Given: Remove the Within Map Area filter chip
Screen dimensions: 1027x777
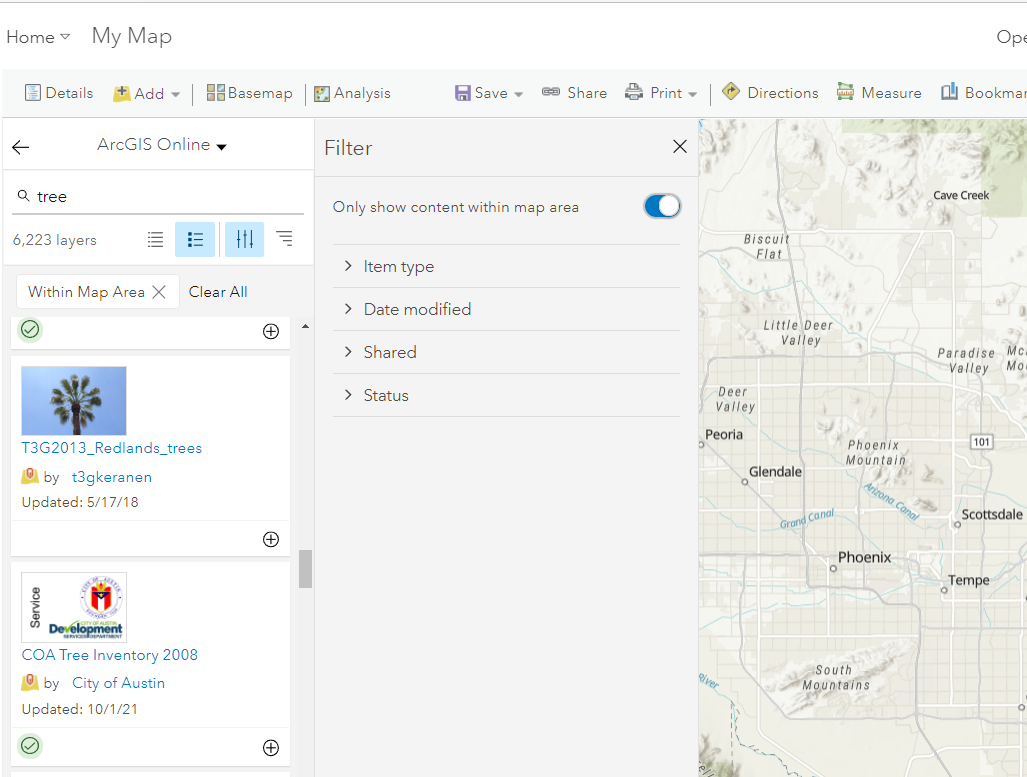Looking at the screenshot, I should click(x=159, y=292).
